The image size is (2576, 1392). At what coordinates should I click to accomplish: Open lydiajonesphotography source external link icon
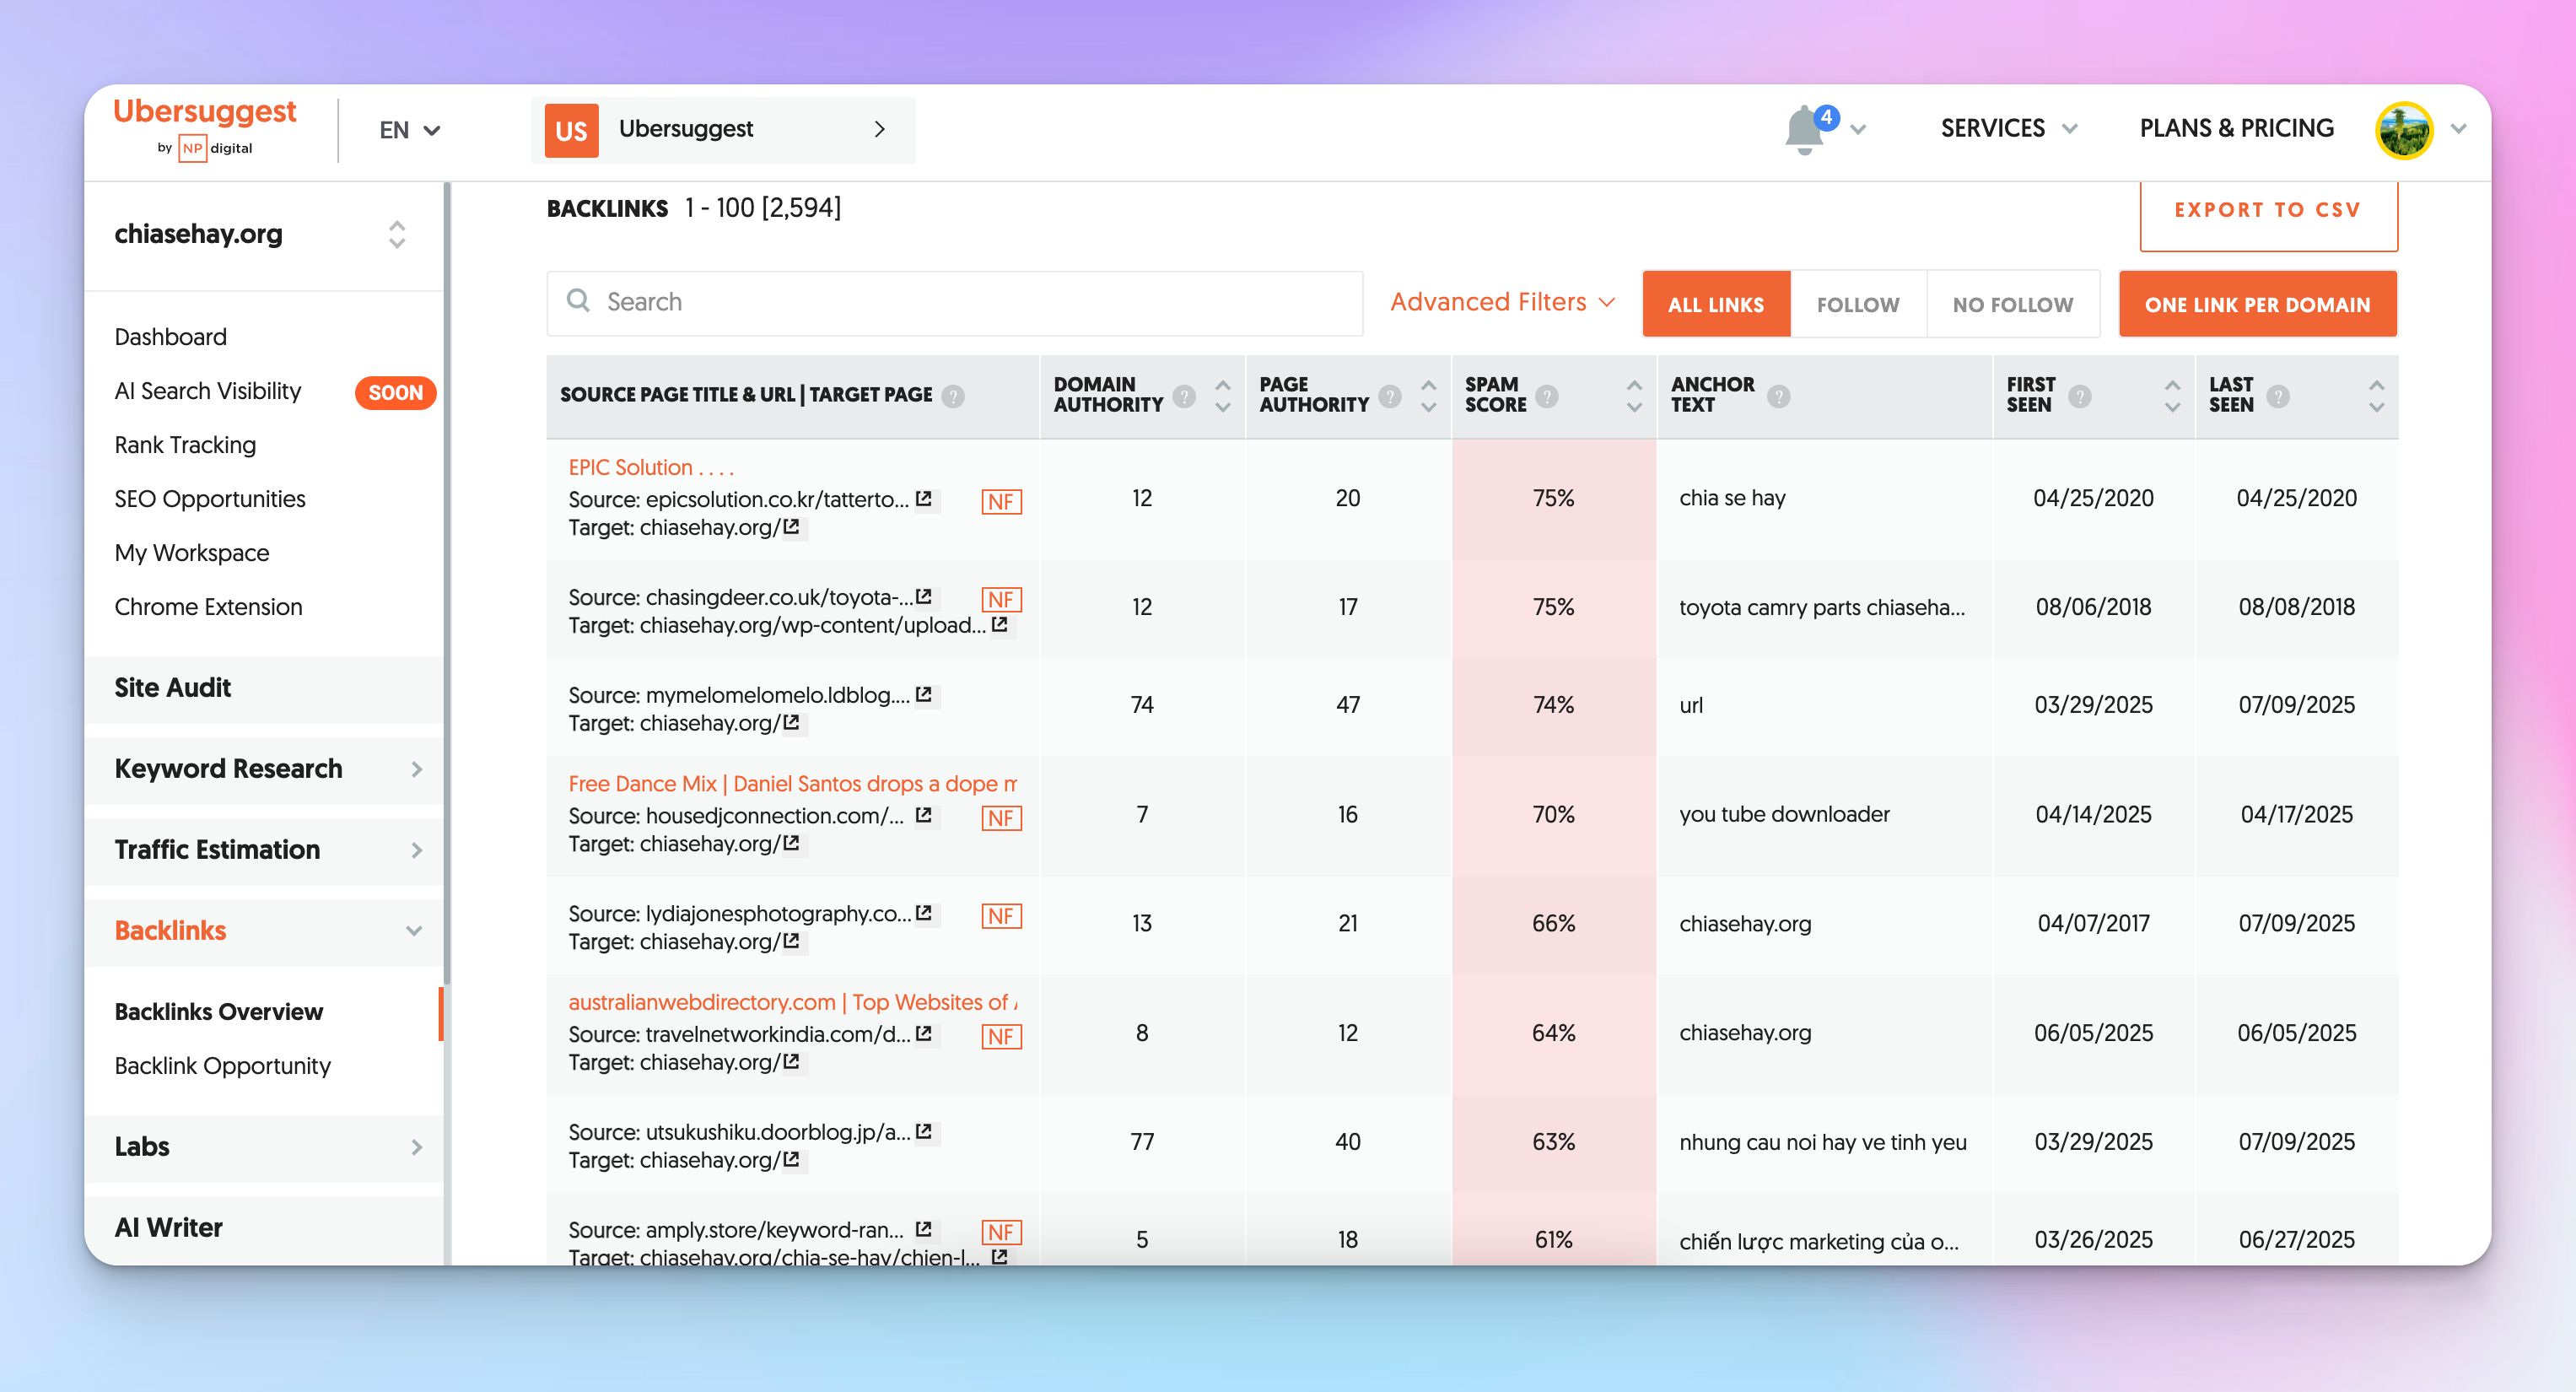pyautogui.click(x=924, y=914)
